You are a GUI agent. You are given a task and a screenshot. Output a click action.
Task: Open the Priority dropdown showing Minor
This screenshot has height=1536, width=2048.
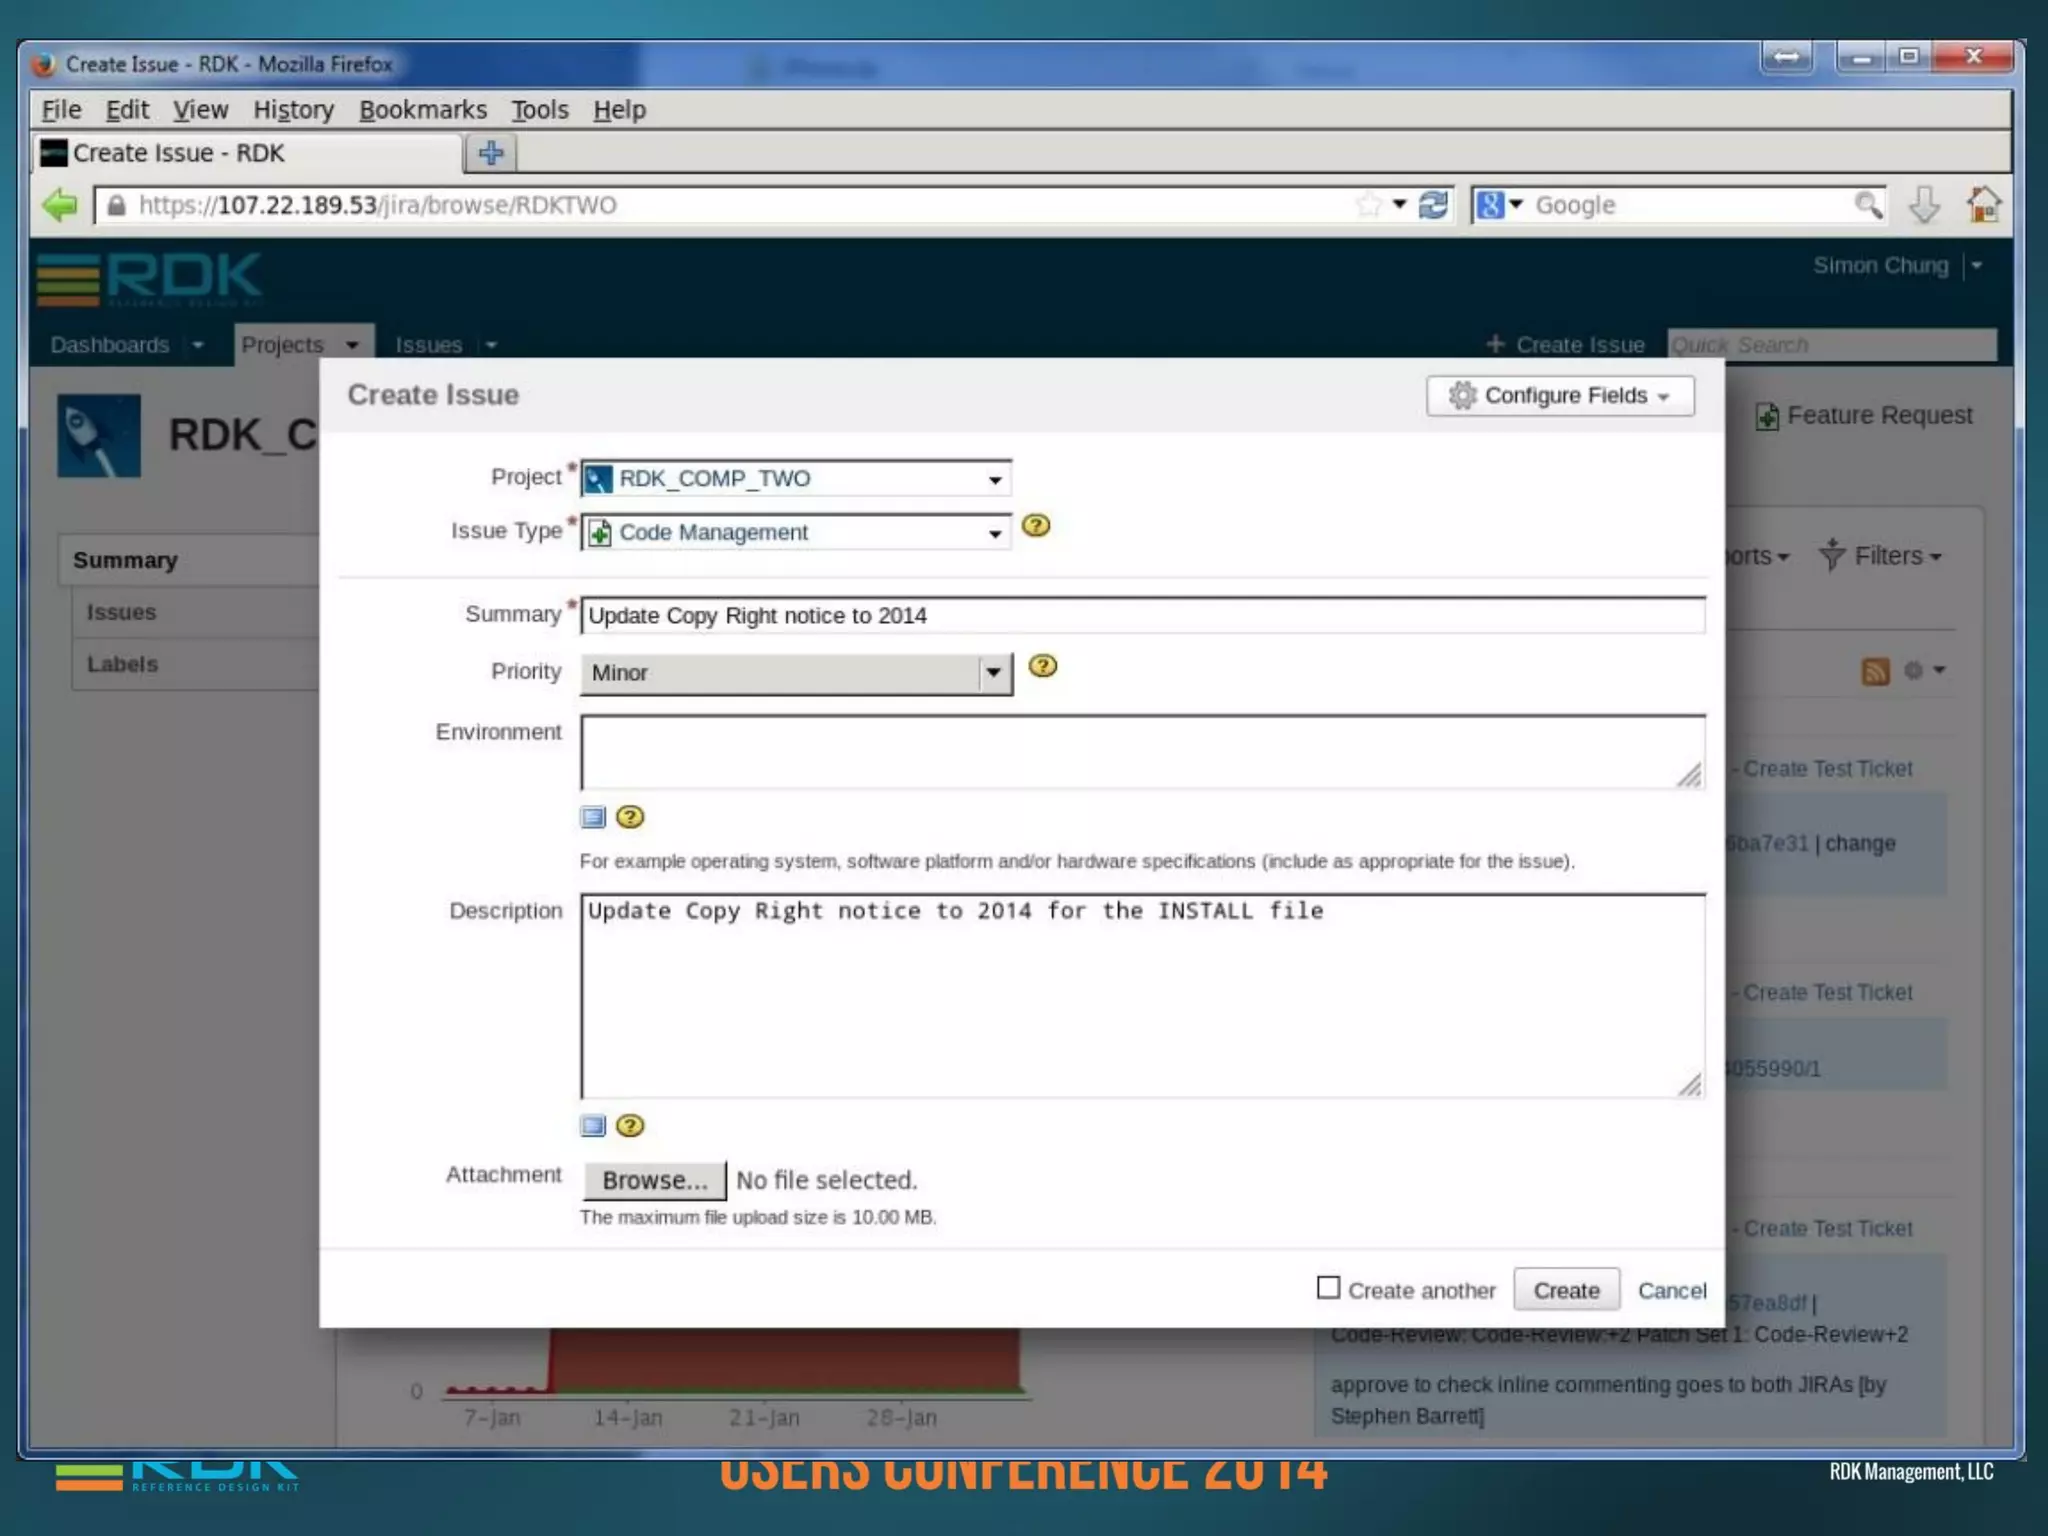coord(796,673)
